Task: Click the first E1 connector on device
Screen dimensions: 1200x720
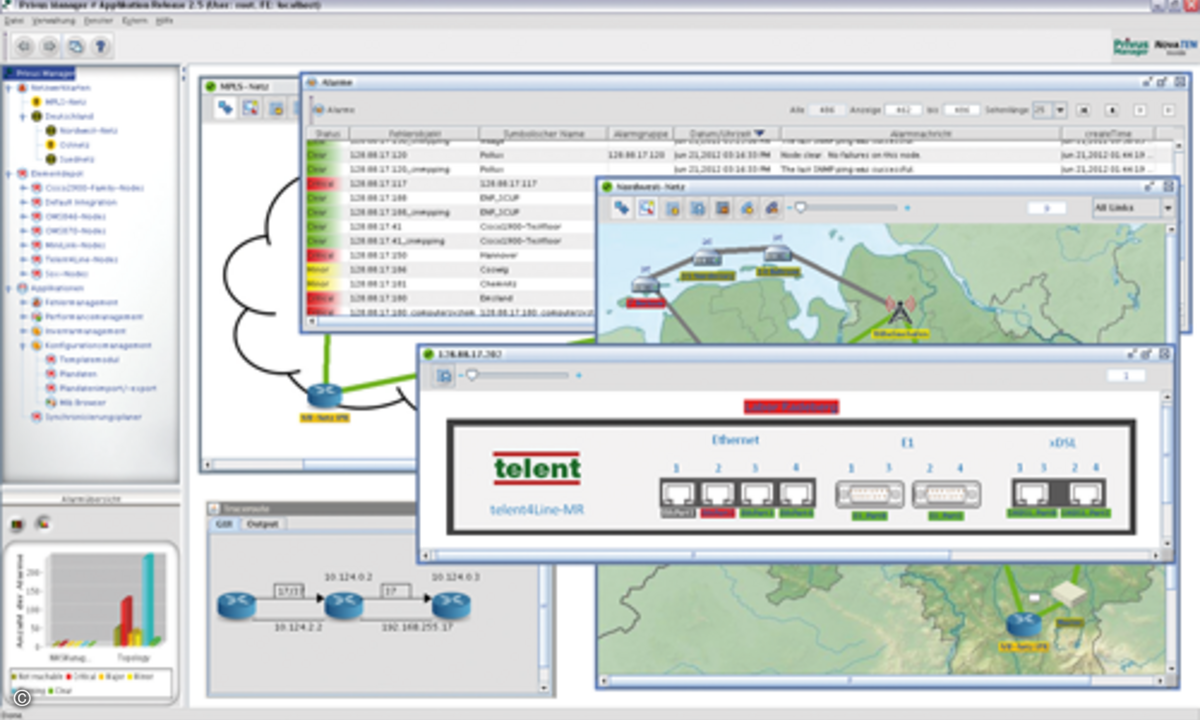Action: click(870, 494)
